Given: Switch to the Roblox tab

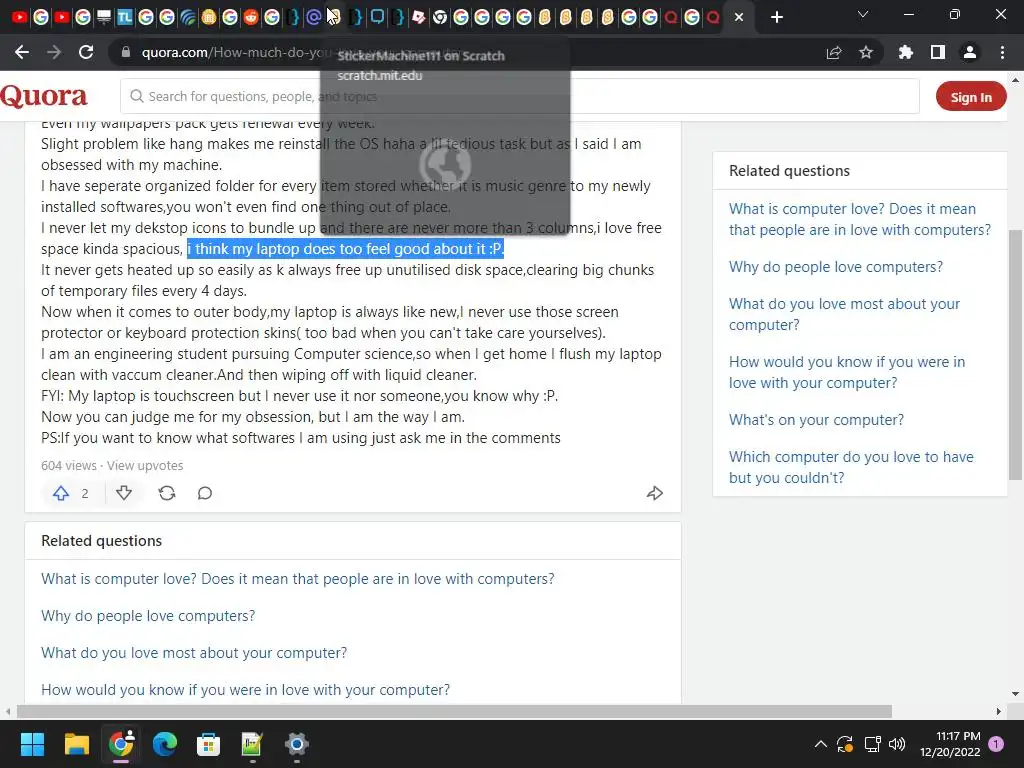Looking at the screenshot, I should [x=419, y=18].
